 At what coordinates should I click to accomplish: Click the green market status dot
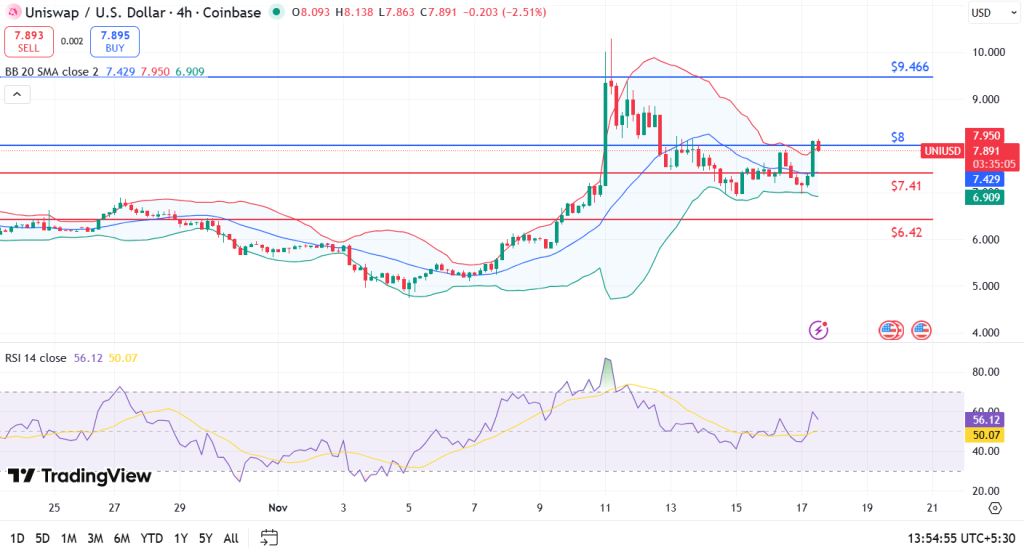click(278, 13)
